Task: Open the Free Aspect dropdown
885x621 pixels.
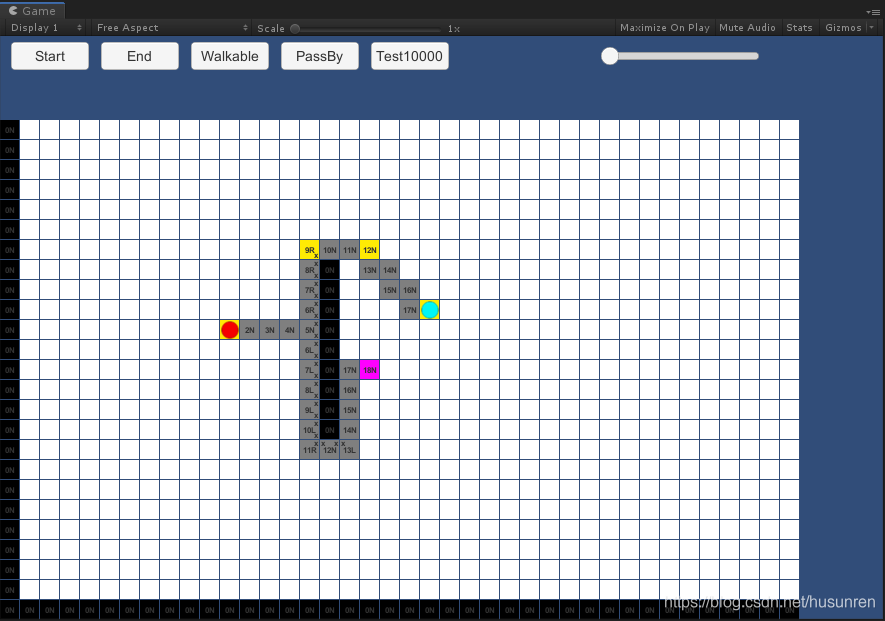Action: pos(172,28)
